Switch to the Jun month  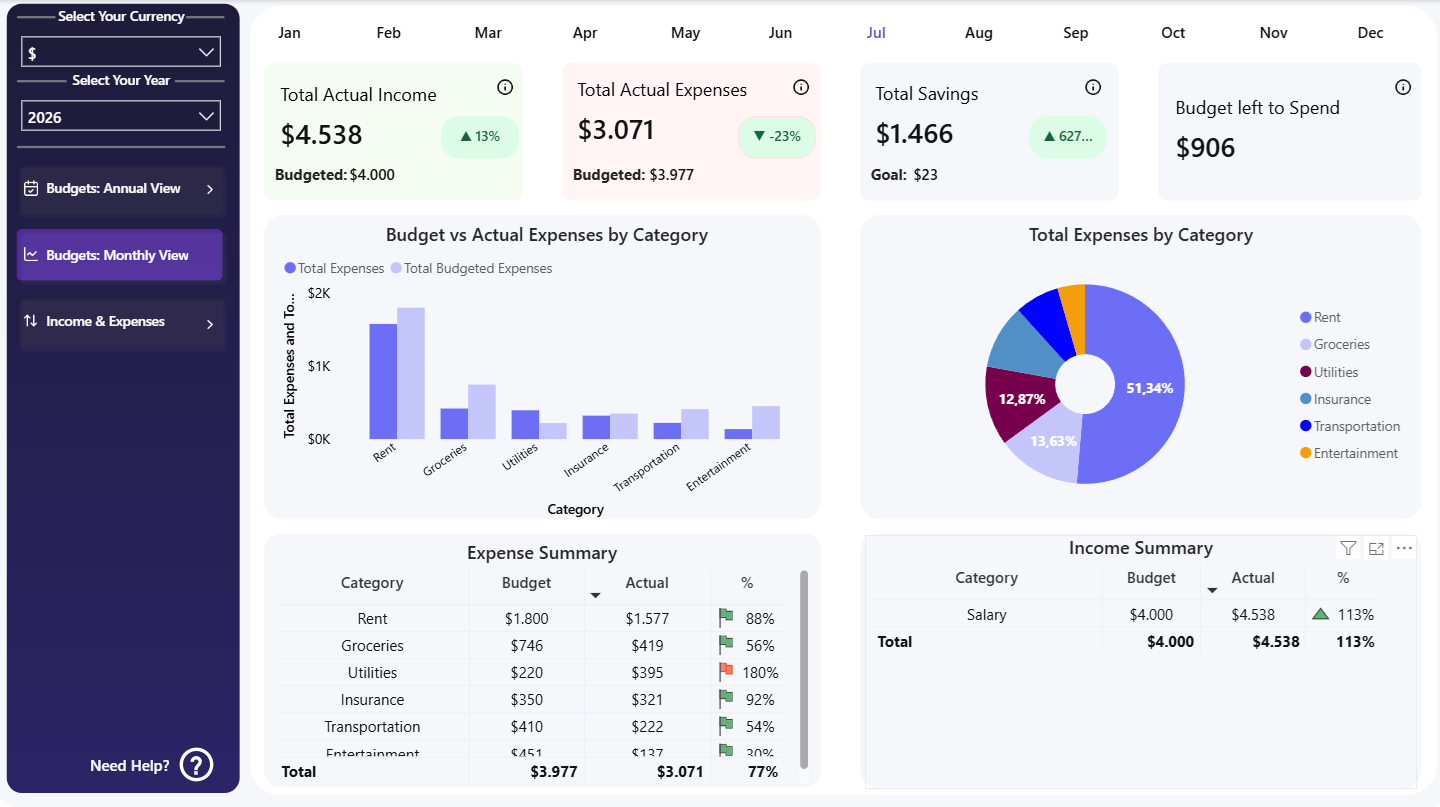tap(780, 33)
